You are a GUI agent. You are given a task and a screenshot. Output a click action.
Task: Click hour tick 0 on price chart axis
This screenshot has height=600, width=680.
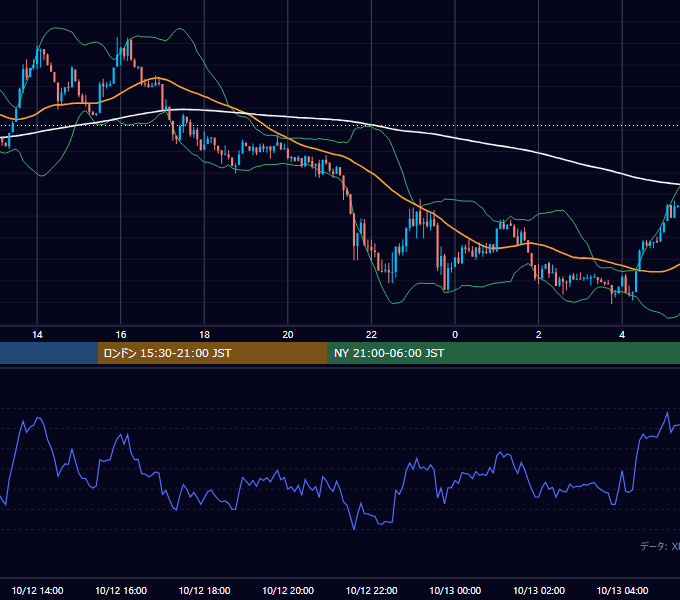455,335
